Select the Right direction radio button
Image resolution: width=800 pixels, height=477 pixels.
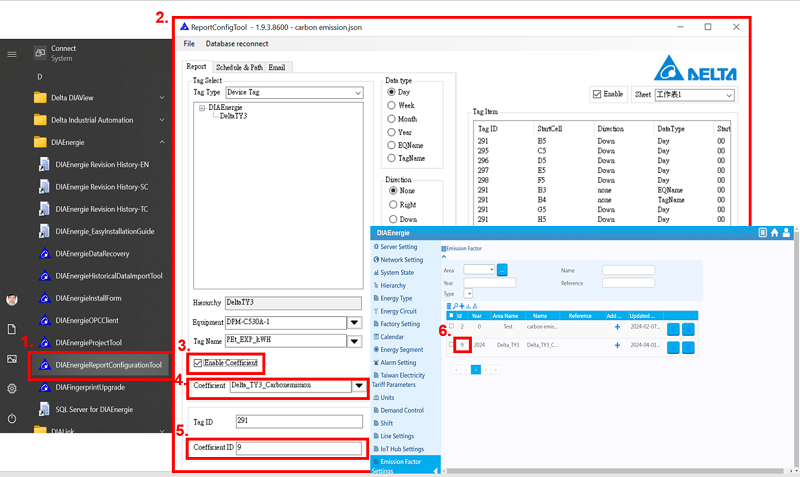coord(393,205)
